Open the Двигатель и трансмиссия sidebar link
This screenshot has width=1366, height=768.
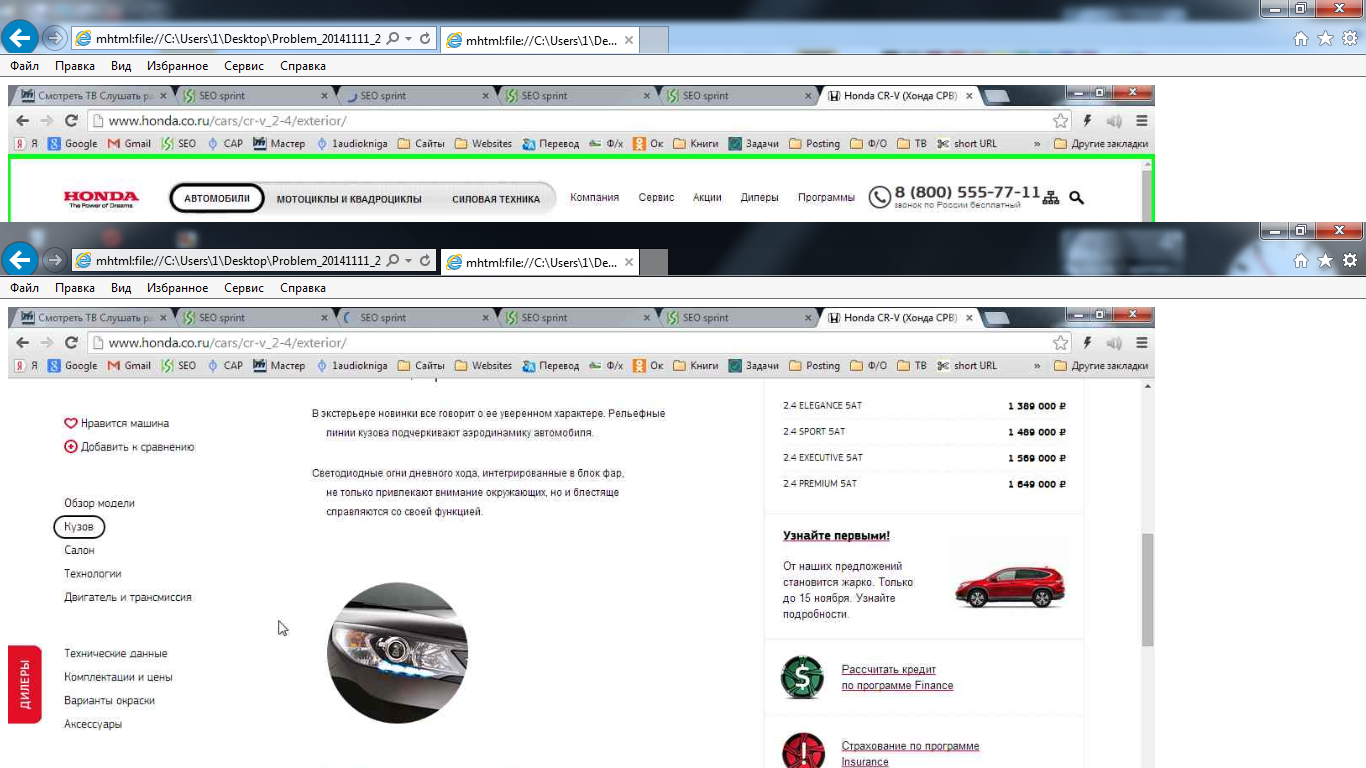pyautogui.click(x=128, y=597)
